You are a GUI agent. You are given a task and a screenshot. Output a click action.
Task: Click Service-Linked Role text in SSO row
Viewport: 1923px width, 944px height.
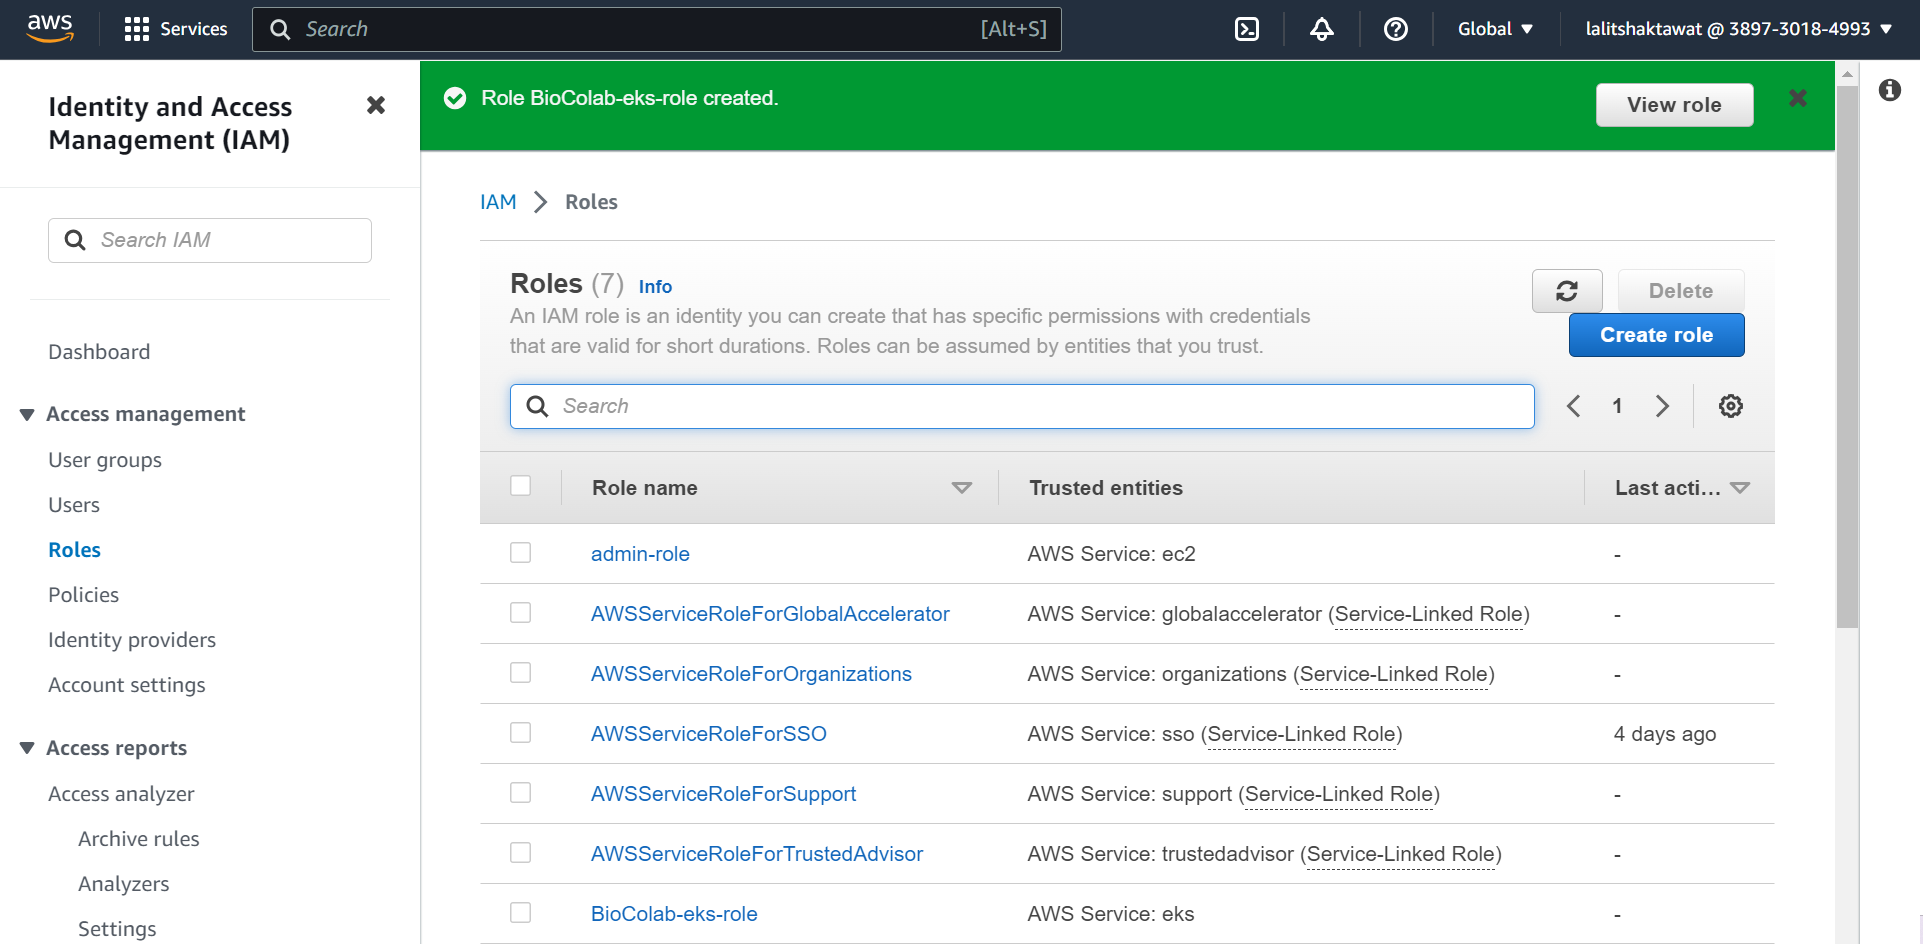pos(1301,734)
